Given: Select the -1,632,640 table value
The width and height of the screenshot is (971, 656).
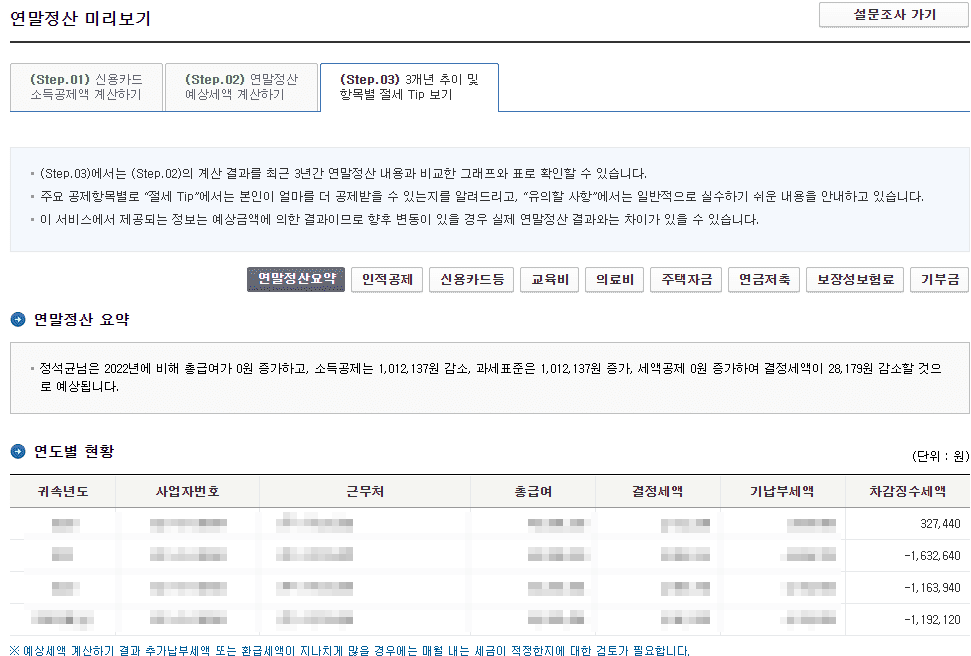Looking at the screenshot, I should pos(932,556).
